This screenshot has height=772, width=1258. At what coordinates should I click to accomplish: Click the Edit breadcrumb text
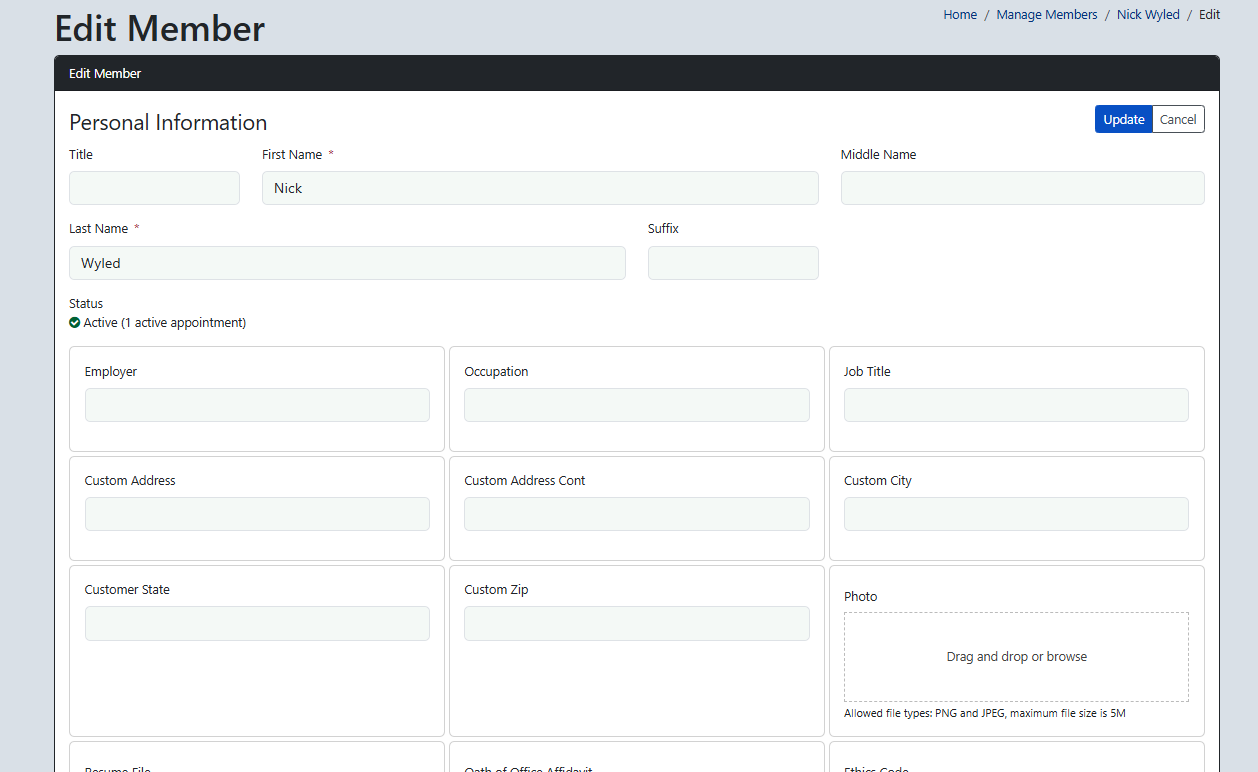point(1210,15)
